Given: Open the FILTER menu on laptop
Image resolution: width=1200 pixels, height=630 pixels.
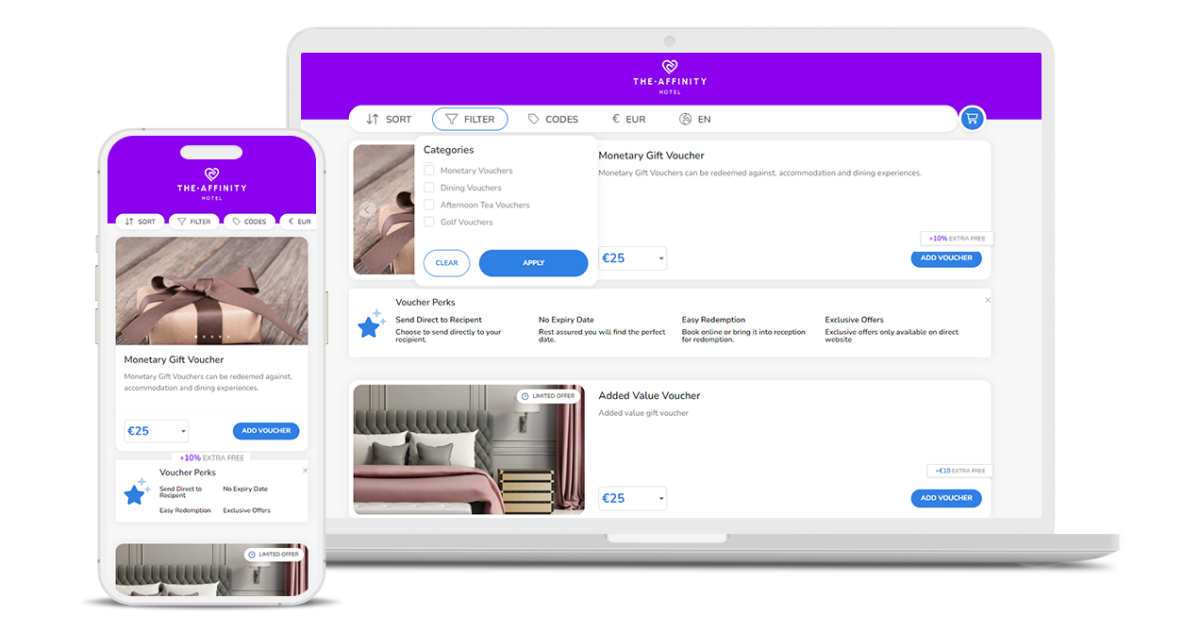Looking at the screenshot, I should coord(470,119).
